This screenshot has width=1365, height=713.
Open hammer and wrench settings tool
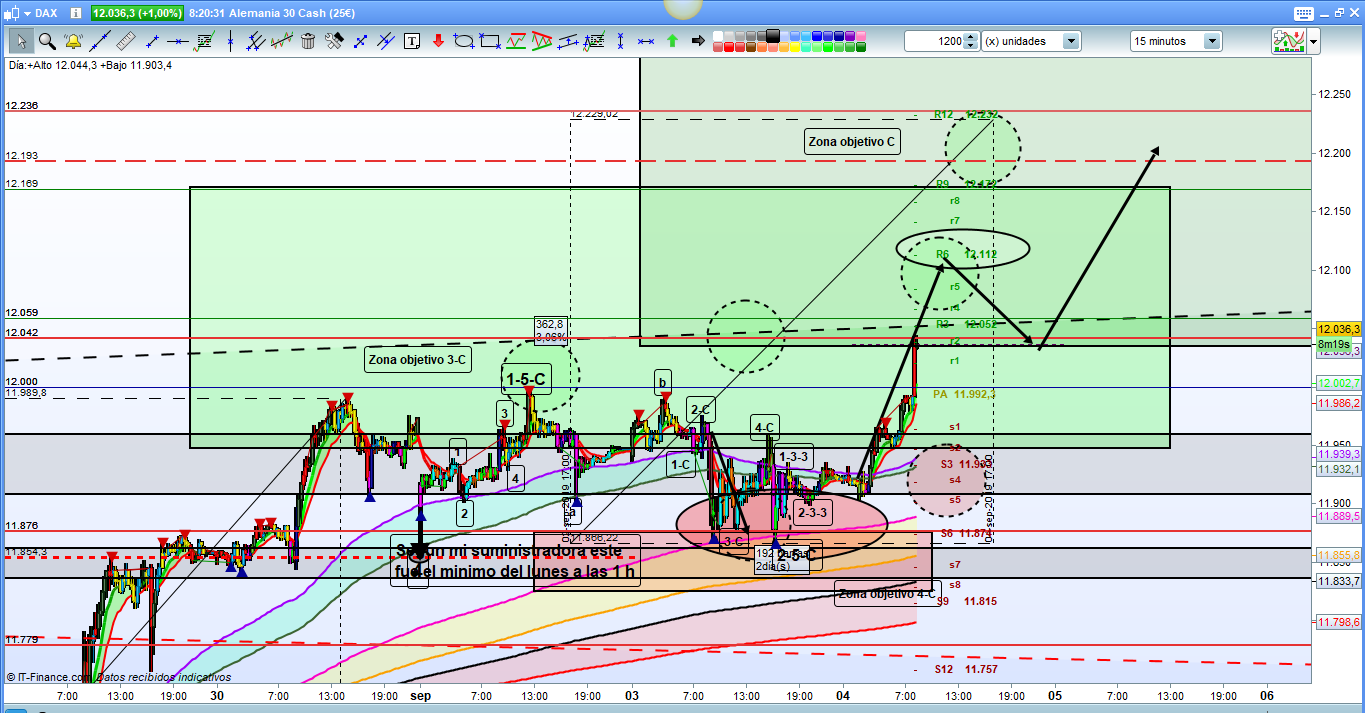tap(334, 41)
